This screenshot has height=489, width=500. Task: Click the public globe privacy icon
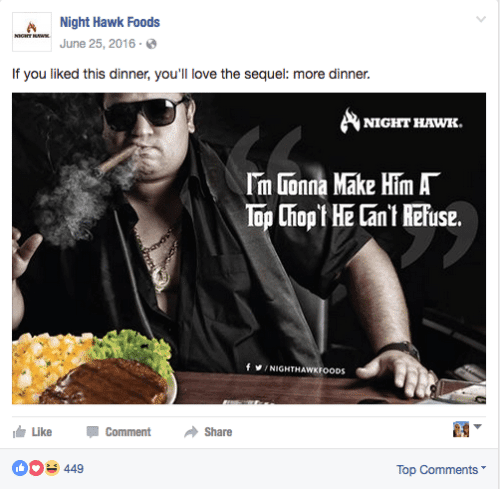[x=151, y=44]
